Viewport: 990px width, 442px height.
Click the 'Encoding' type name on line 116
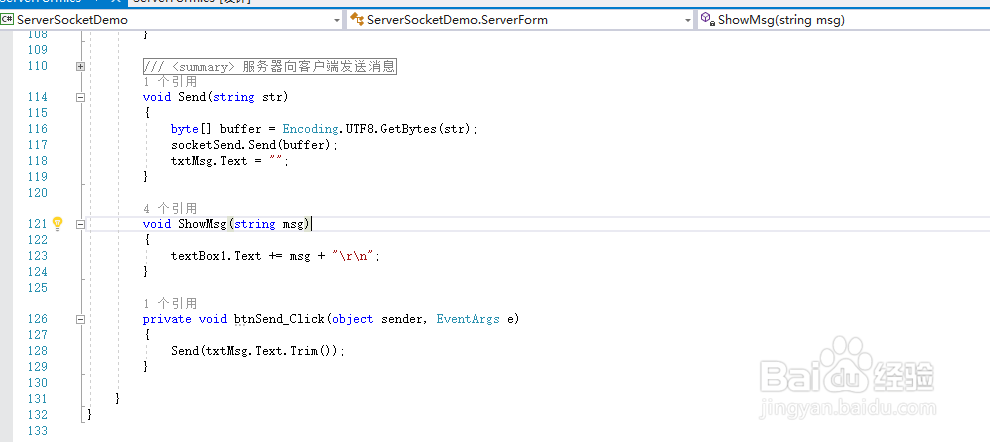[311, 129]
